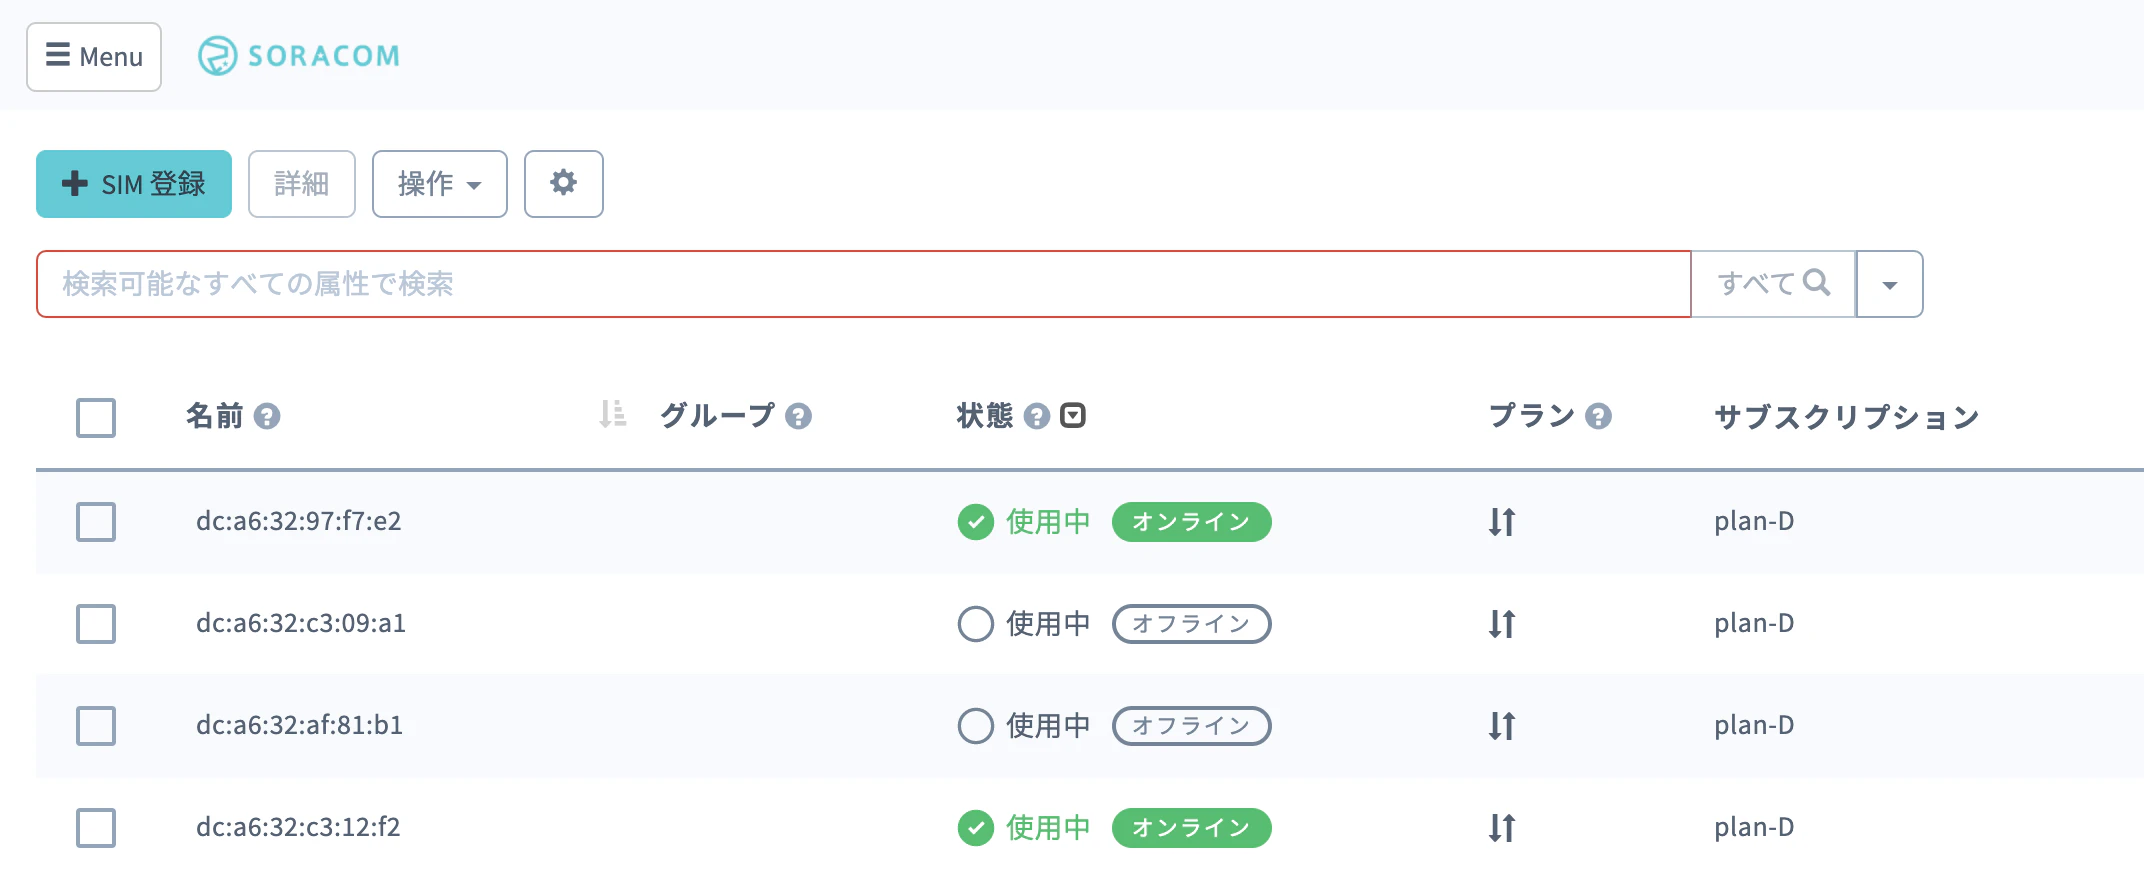
Task: Click the help icon next to プラン
Action: tap(1600, 416)
